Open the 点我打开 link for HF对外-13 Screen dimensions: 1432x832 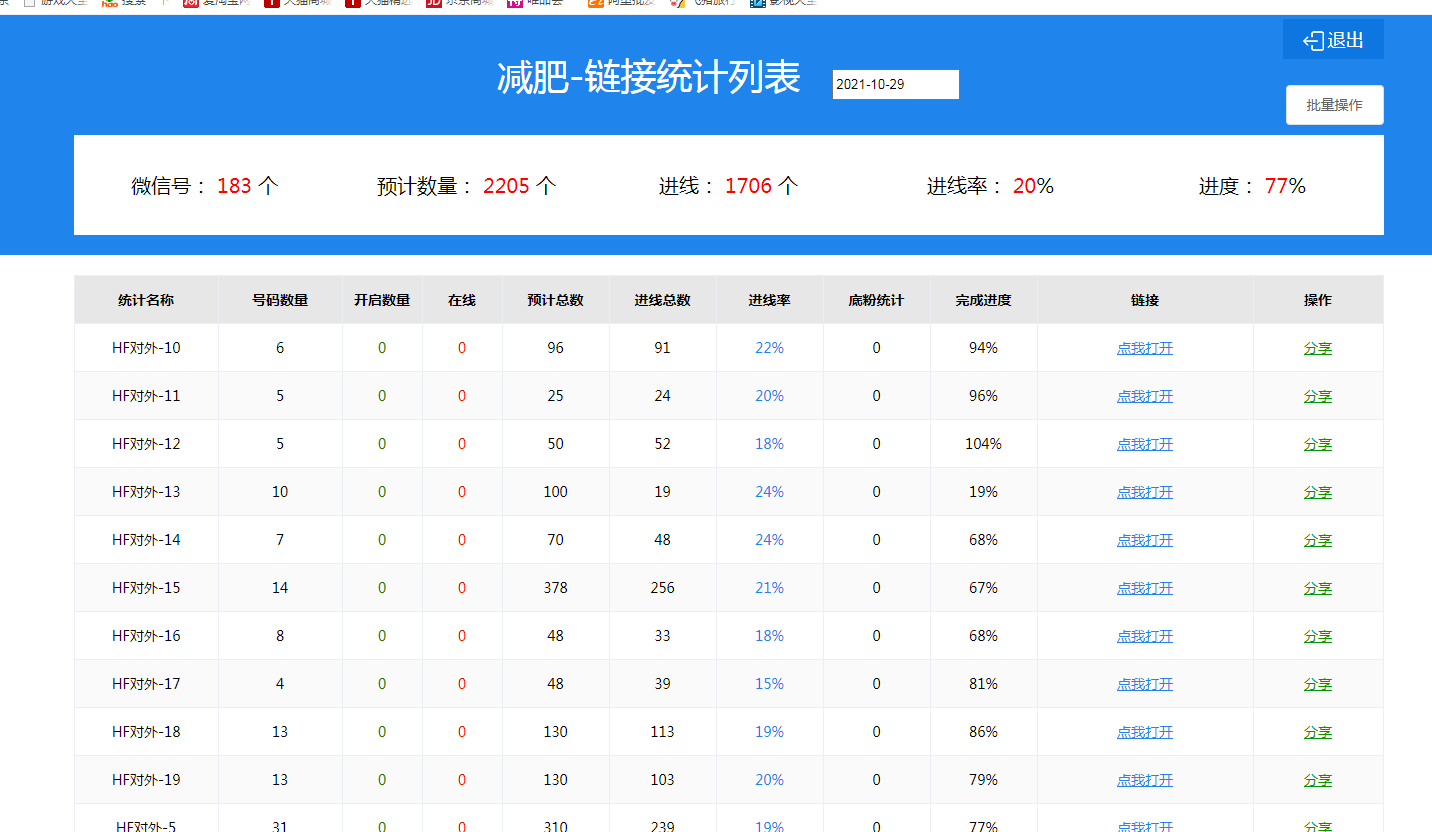point(1145,492)
